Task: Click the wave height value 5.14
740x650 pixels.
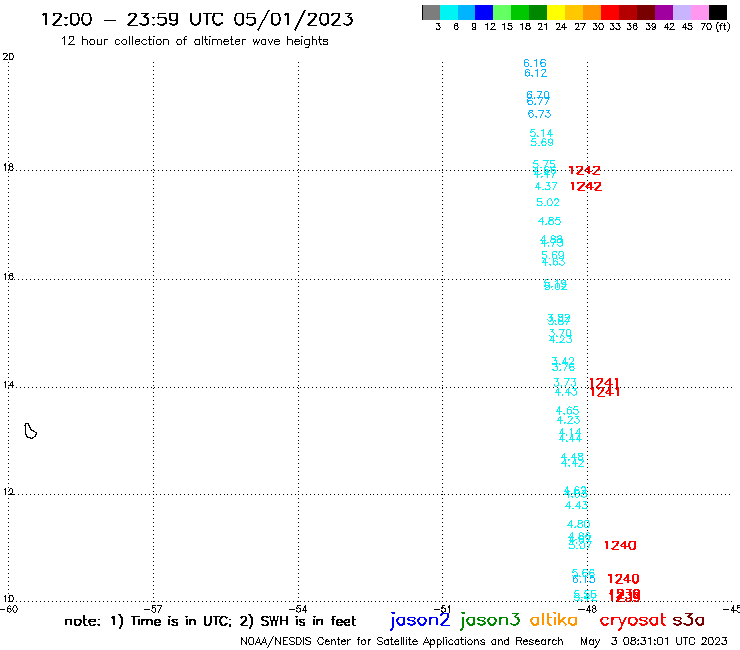Action: (541, 133)
